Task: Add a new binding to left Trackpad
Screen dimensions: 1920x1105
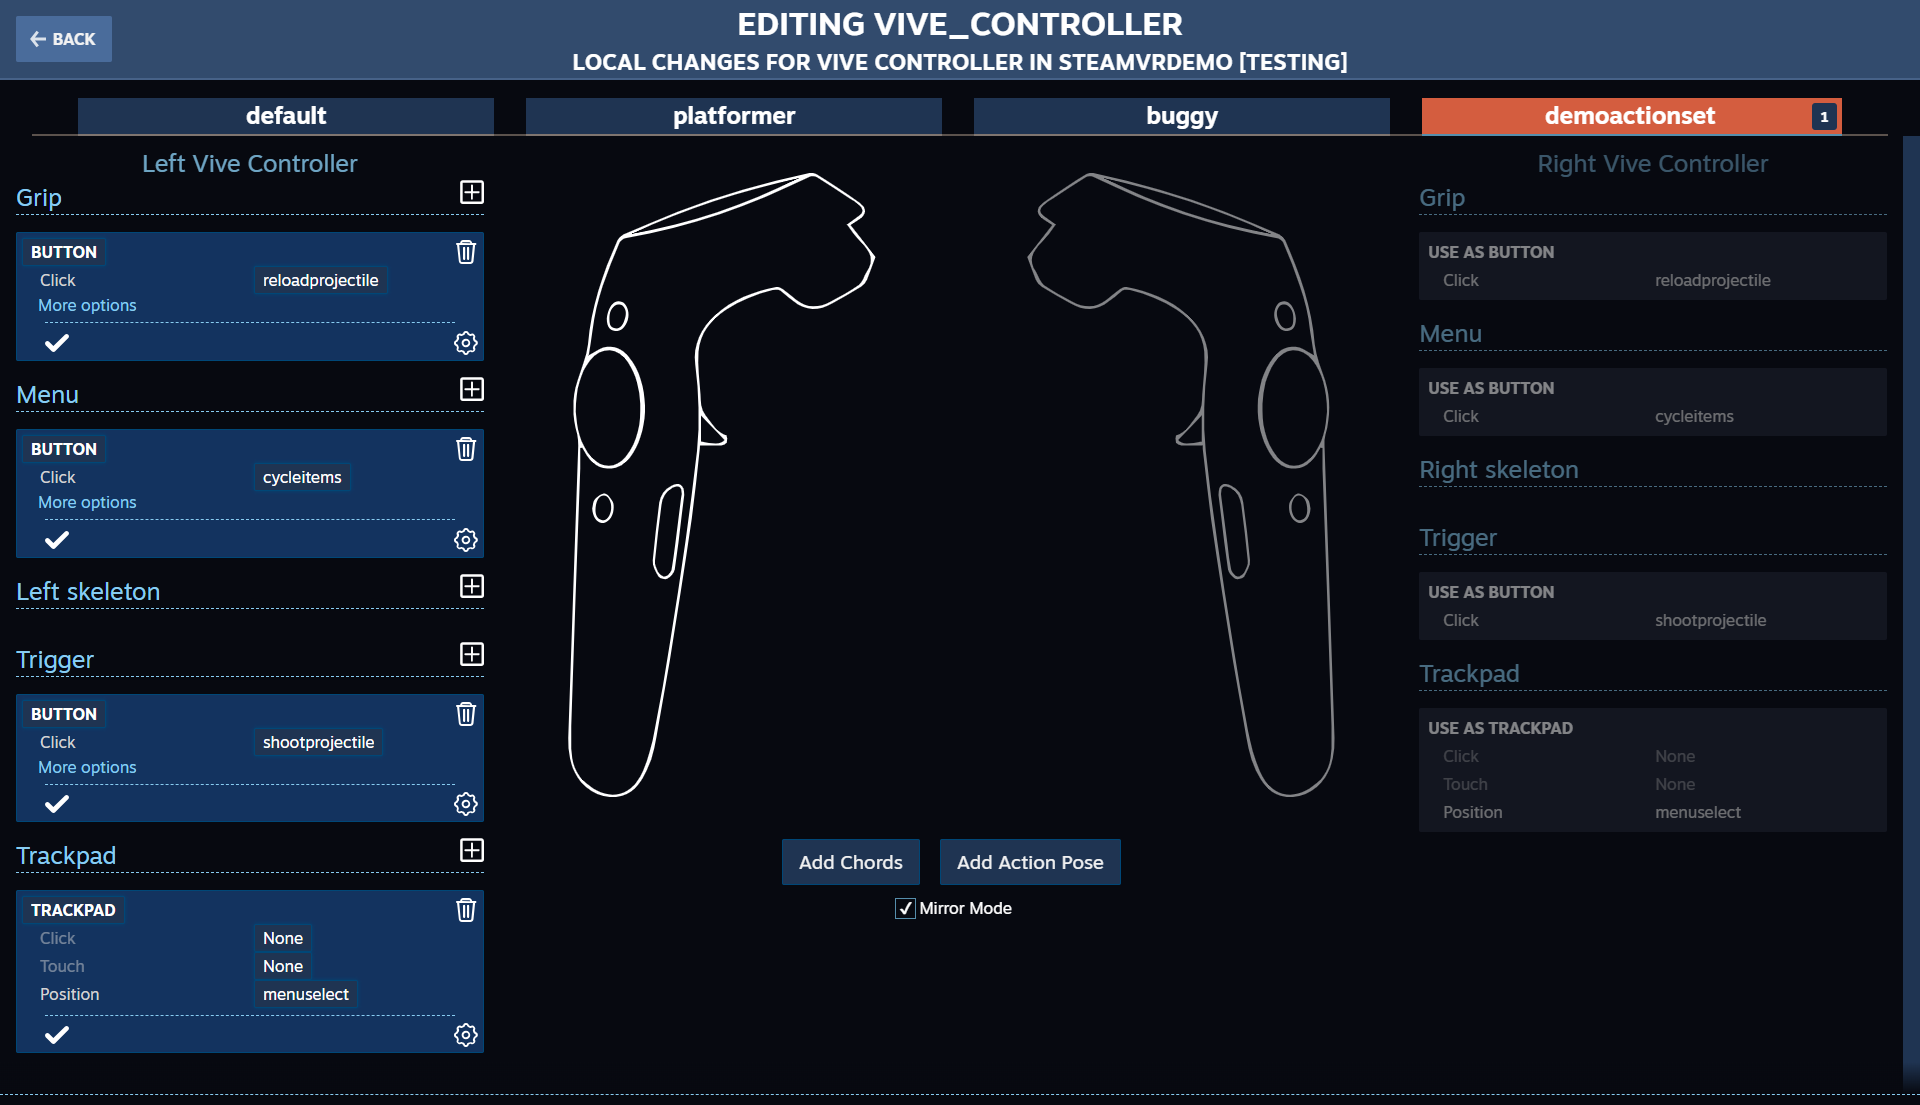Action: (x=472, y=850)
